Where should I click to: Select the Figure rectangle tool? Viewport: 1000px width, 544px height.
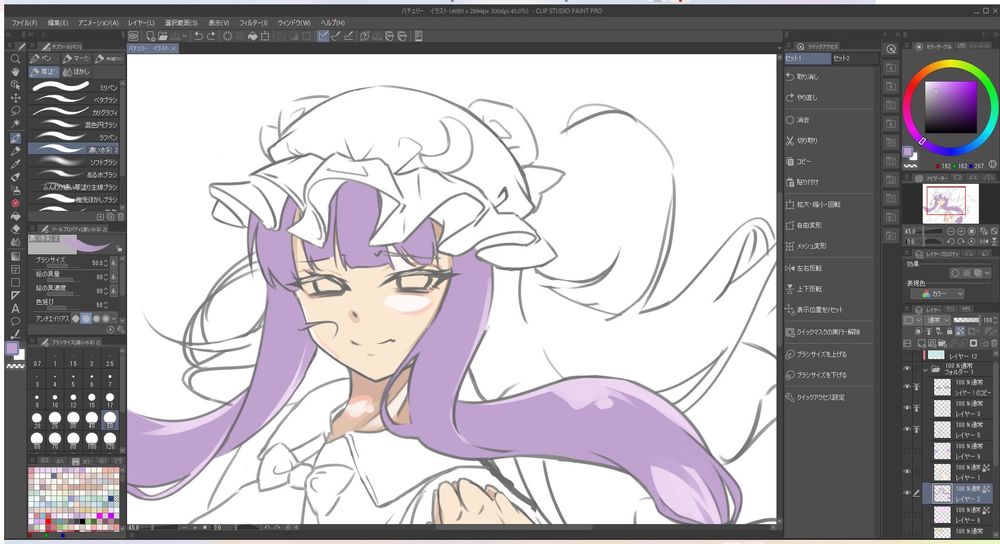coord(15,282)
